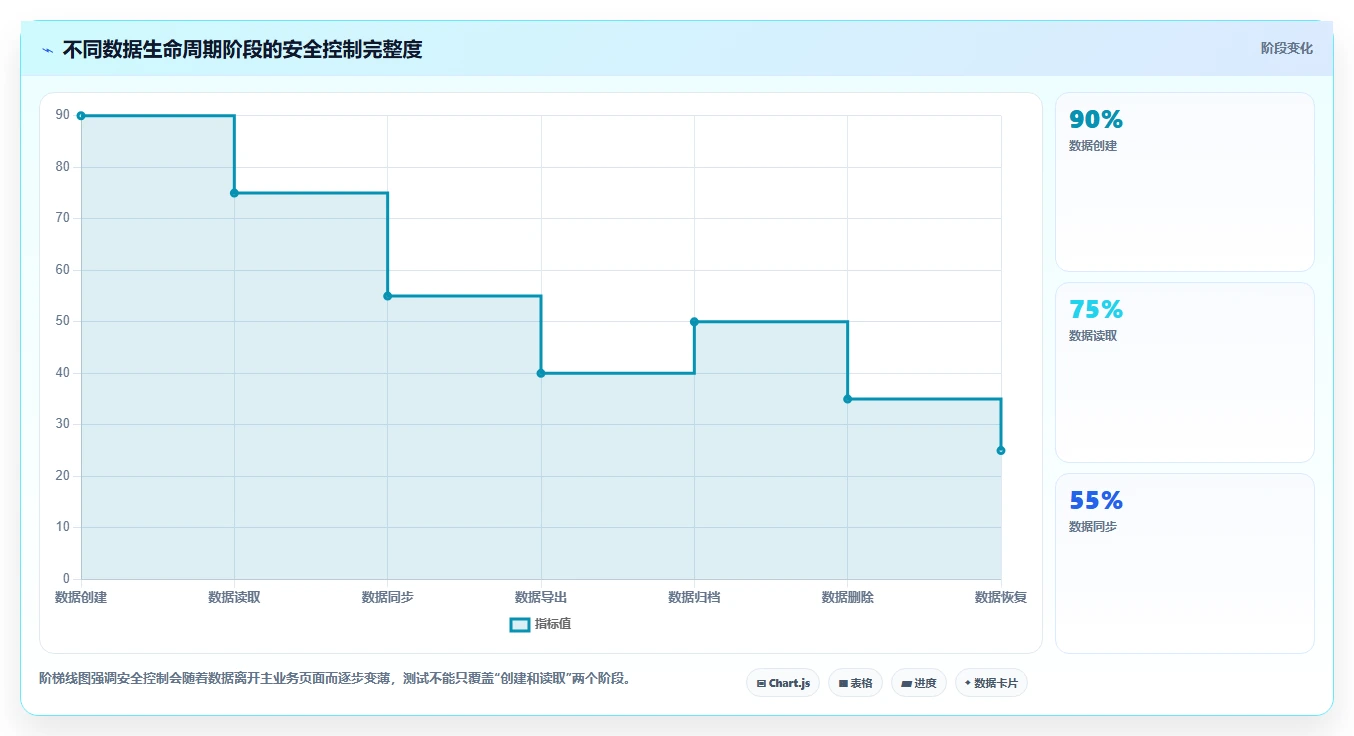This screenshot has height=736, width=1354.
Task: Click the sparkle icon in 数据卡片 tag
Action: 968,684
